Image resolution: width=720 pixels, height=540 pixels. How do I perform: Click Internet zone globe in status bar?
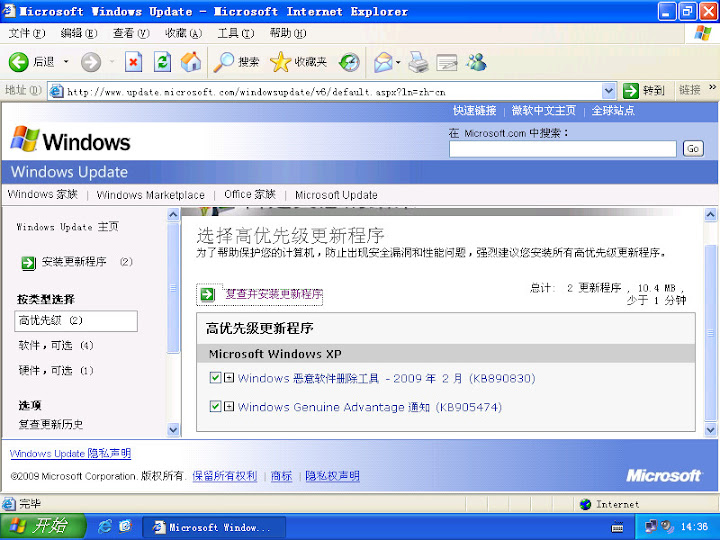point(585,504)
